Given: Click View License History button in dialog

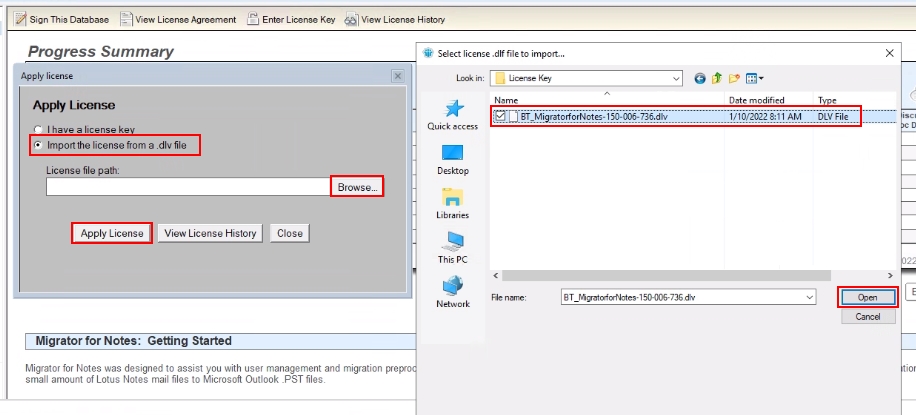Looking at the screenshot, I should [x=210, y=233].
